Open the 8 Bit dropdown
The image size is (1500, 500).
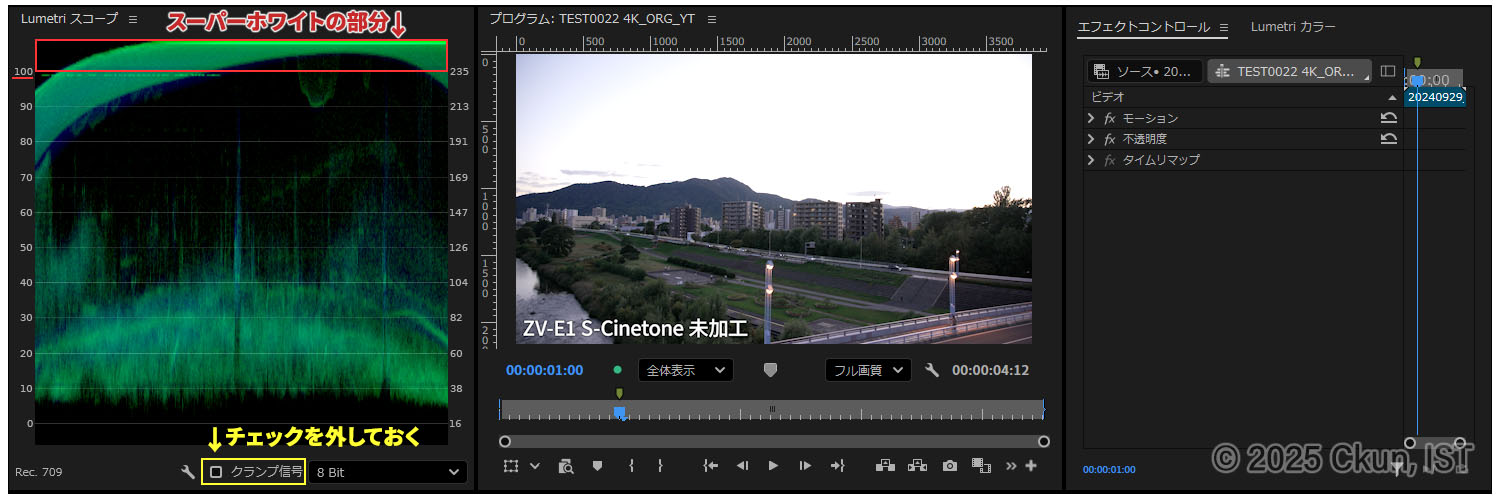coord(388,472)
